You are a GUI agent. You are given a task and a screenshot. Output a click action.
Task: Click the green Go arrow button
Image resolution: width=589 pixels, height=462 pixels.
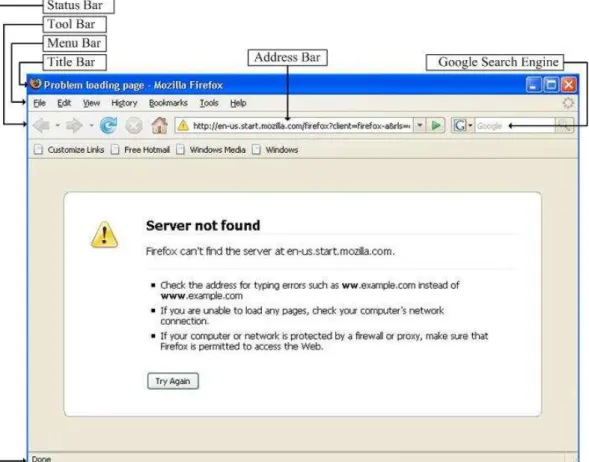[436, 125]
